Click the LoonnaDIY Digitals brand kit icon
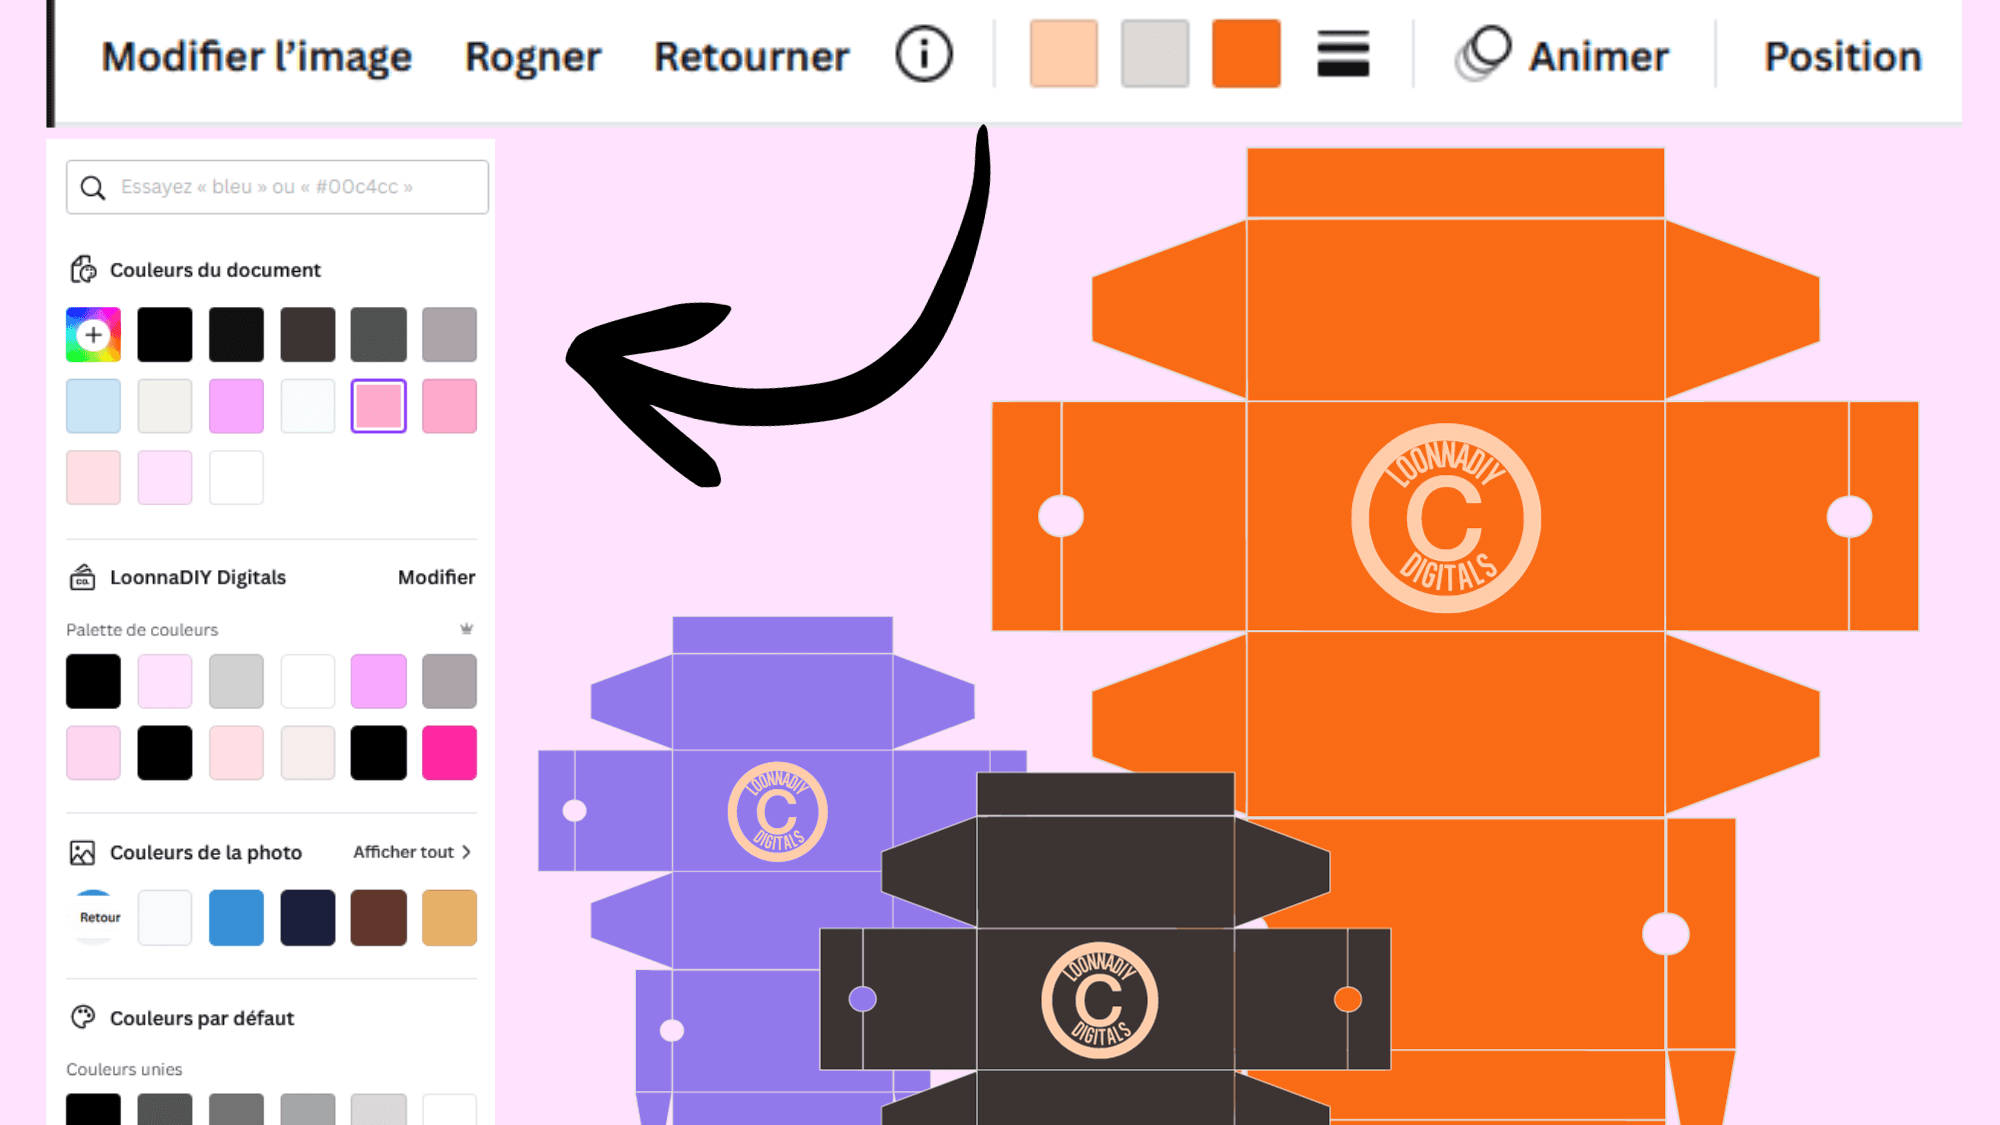Viewport: 2000px width, 1125px height. [83, 577]
